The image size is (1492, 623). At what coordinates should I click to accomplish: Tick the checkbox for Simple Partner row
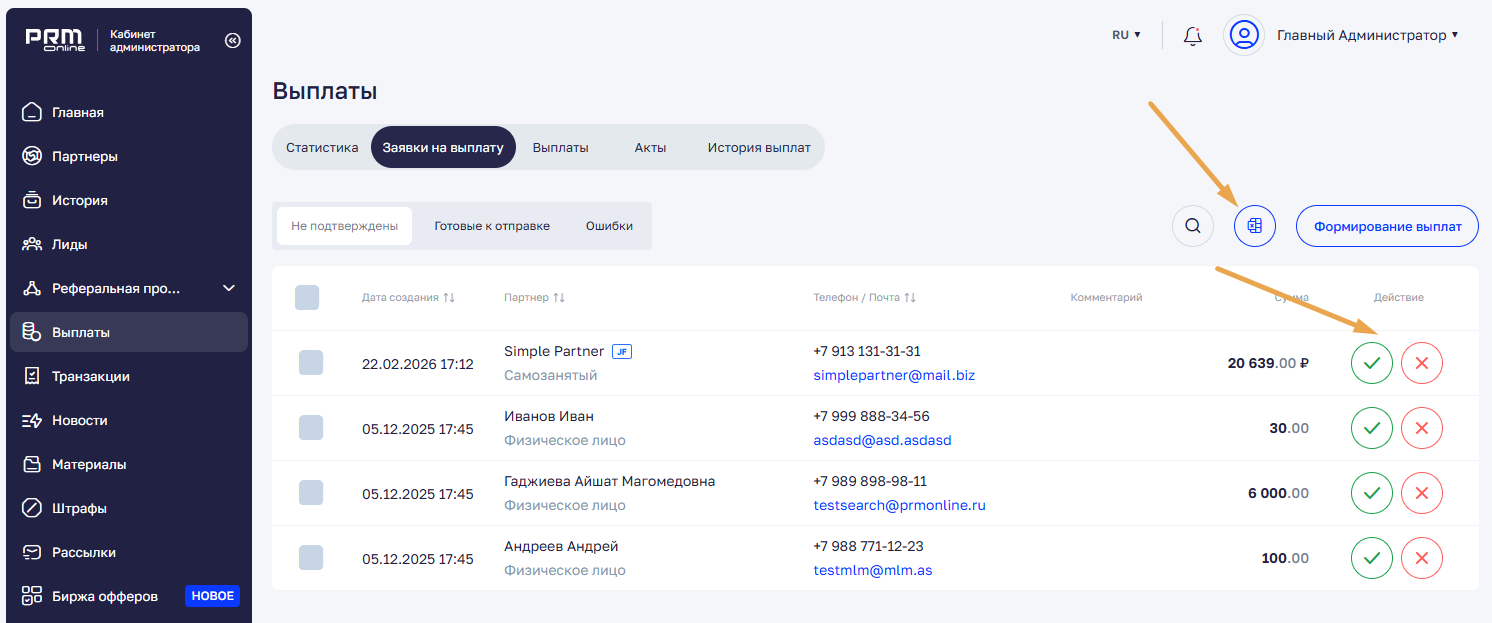click(311, 363)
